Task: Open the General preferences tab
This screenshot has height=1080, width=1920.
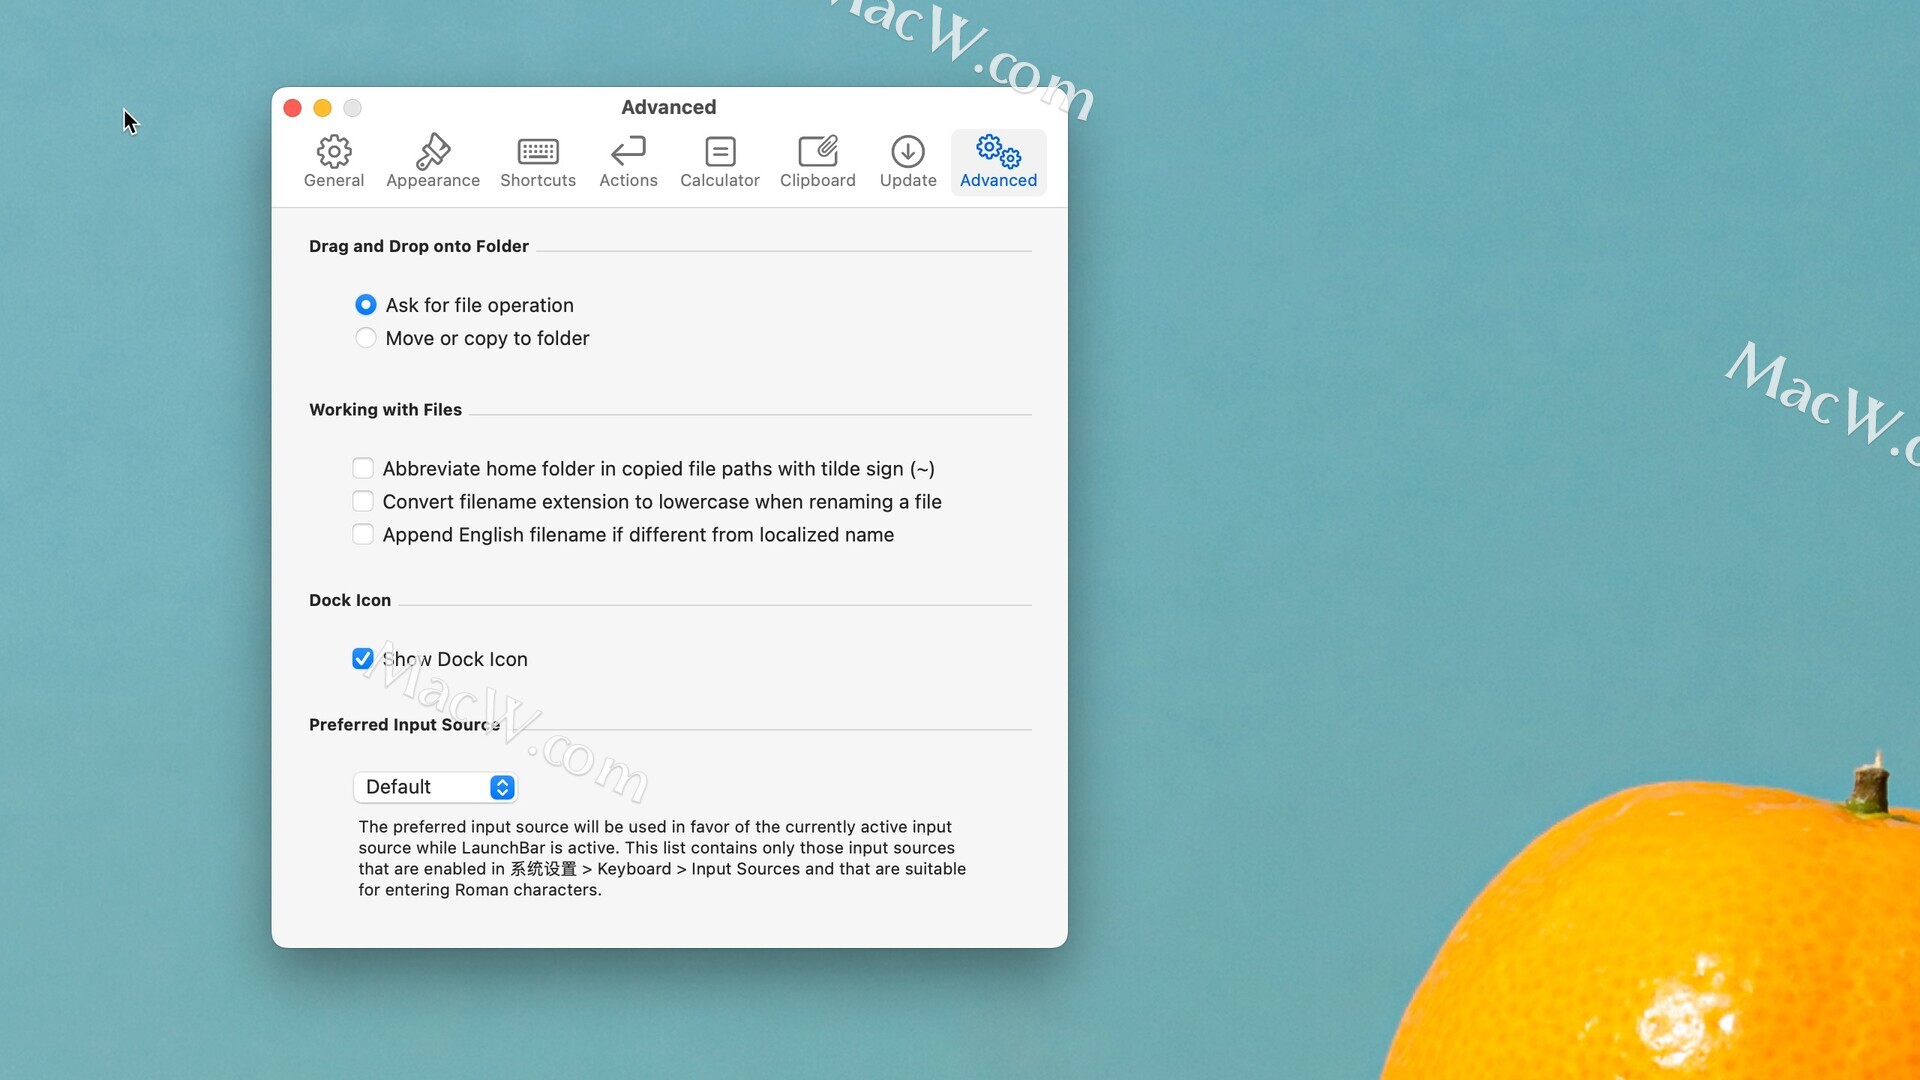Action: point(334,162)
